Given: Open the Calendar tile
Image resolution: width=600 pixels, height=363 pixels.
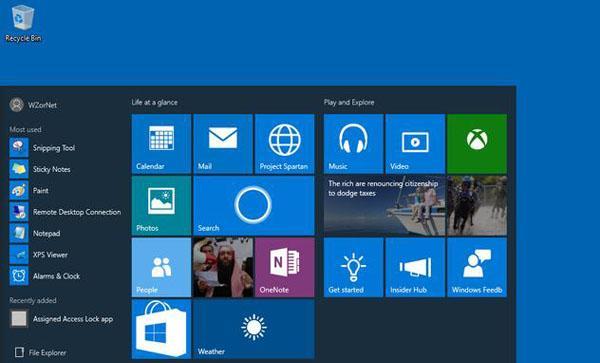Looking at the screenshot, I should [161, 144].
